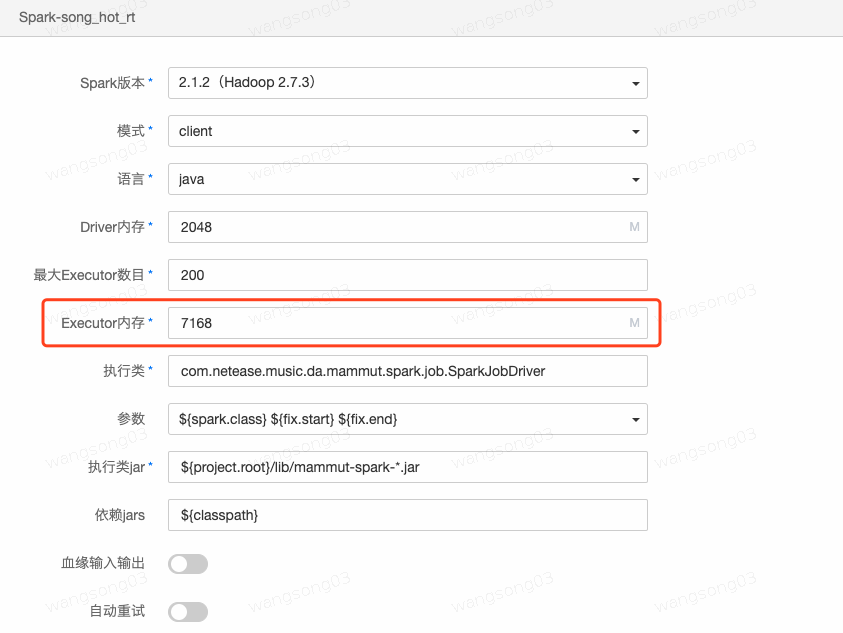Enable the 血缘输入输出 toggle

188,563
